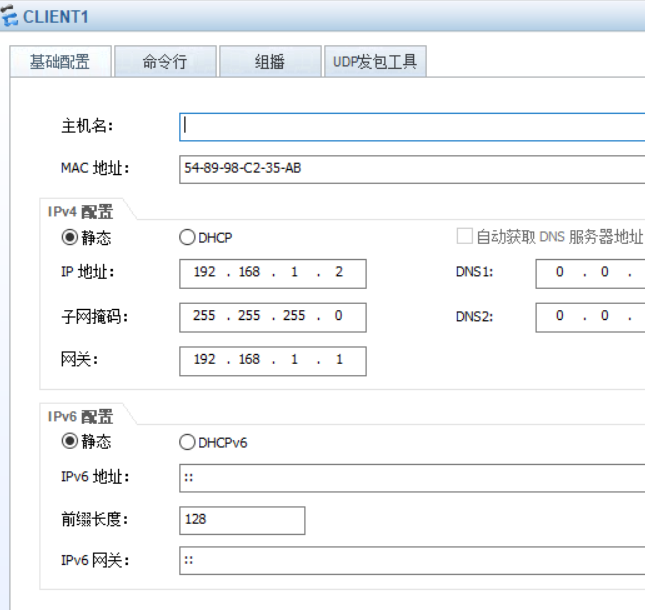Click the 前缀长度 label
Screen dimensions: 645x610
coord(95,519)
